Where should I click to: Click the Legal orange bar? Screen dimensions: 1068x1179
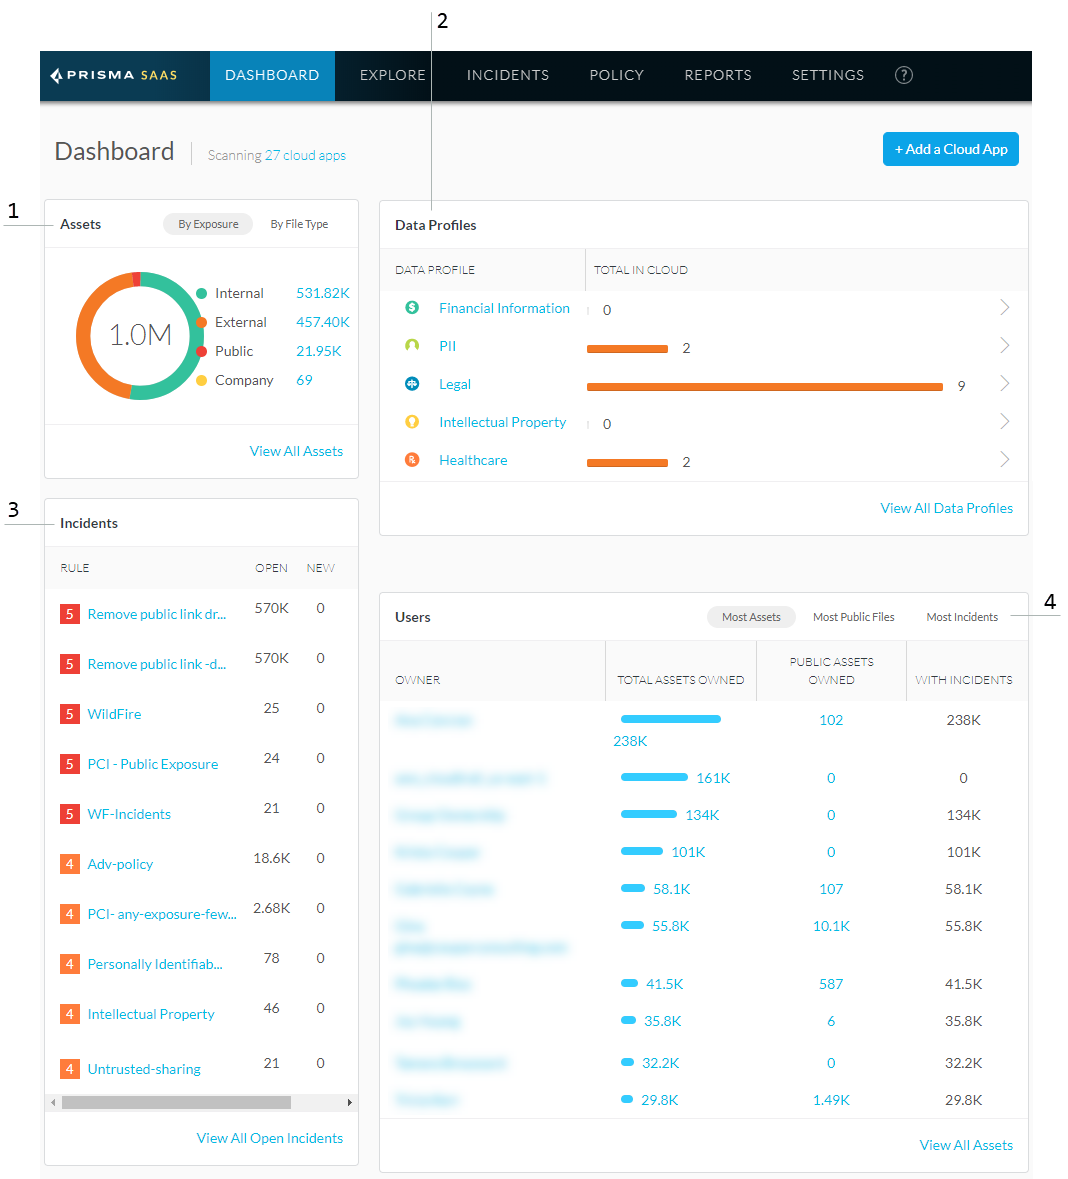pyautogui.click(x=764, y=386)
